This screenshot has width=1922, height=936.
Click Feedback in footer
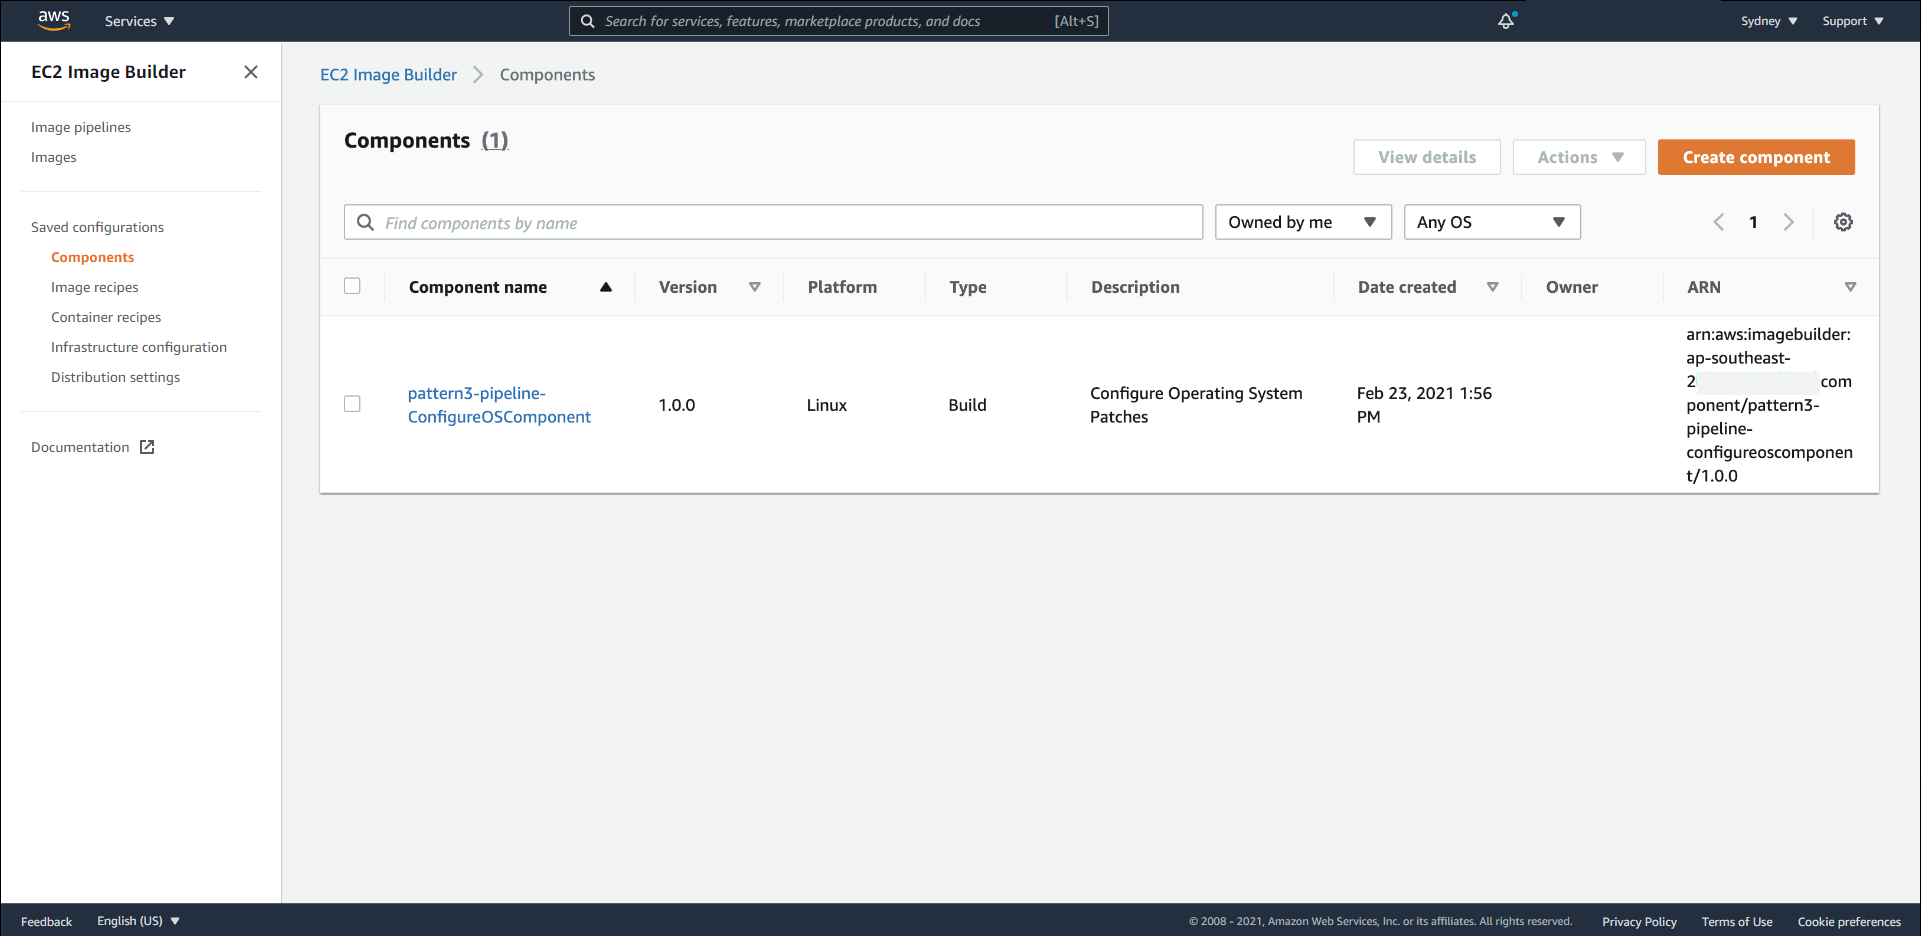pyautogui.click(x=46, y=921)
